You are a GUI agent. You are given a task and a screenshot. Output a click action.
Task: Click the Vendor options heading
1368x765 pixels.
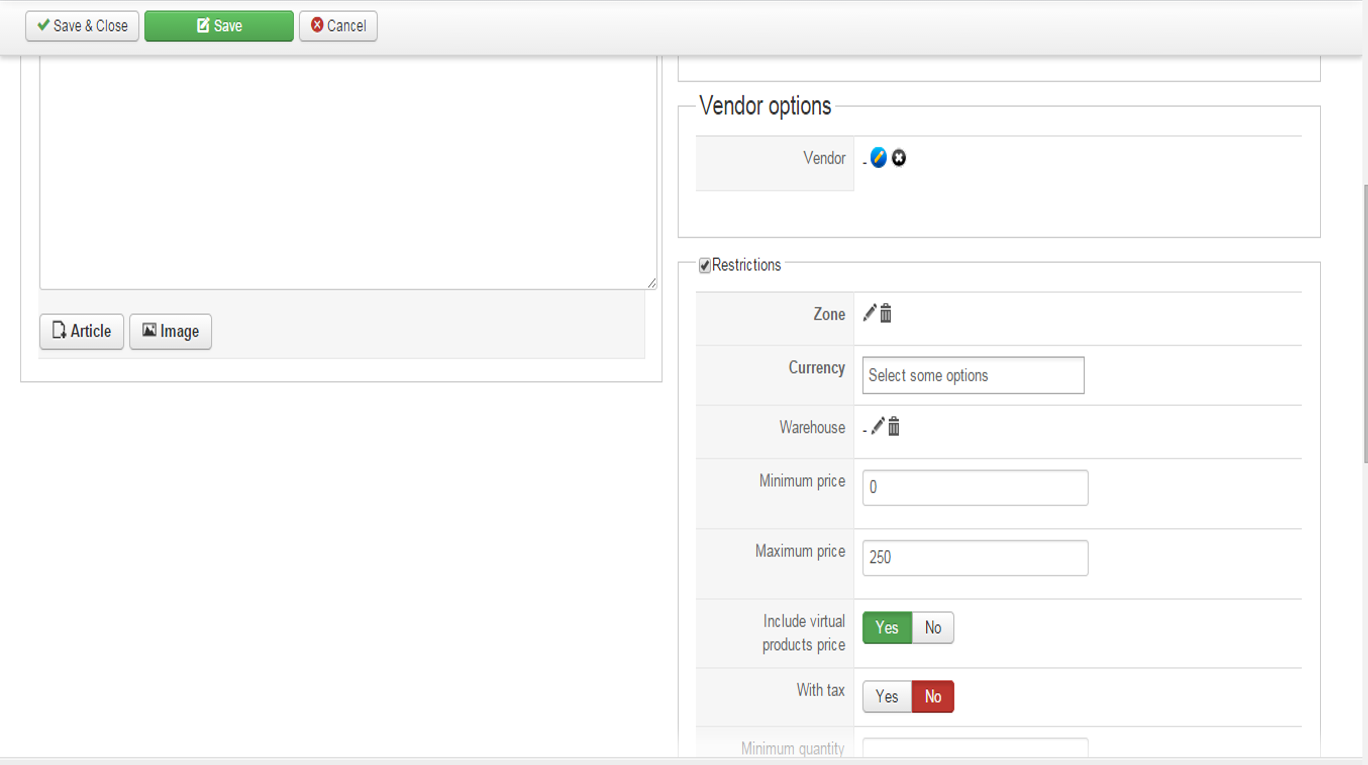tap(765, 106)
